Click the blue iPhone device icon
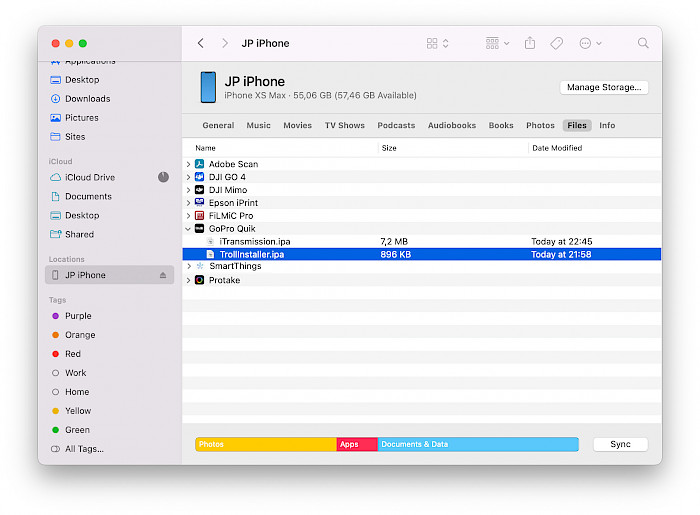 [208, 87]
